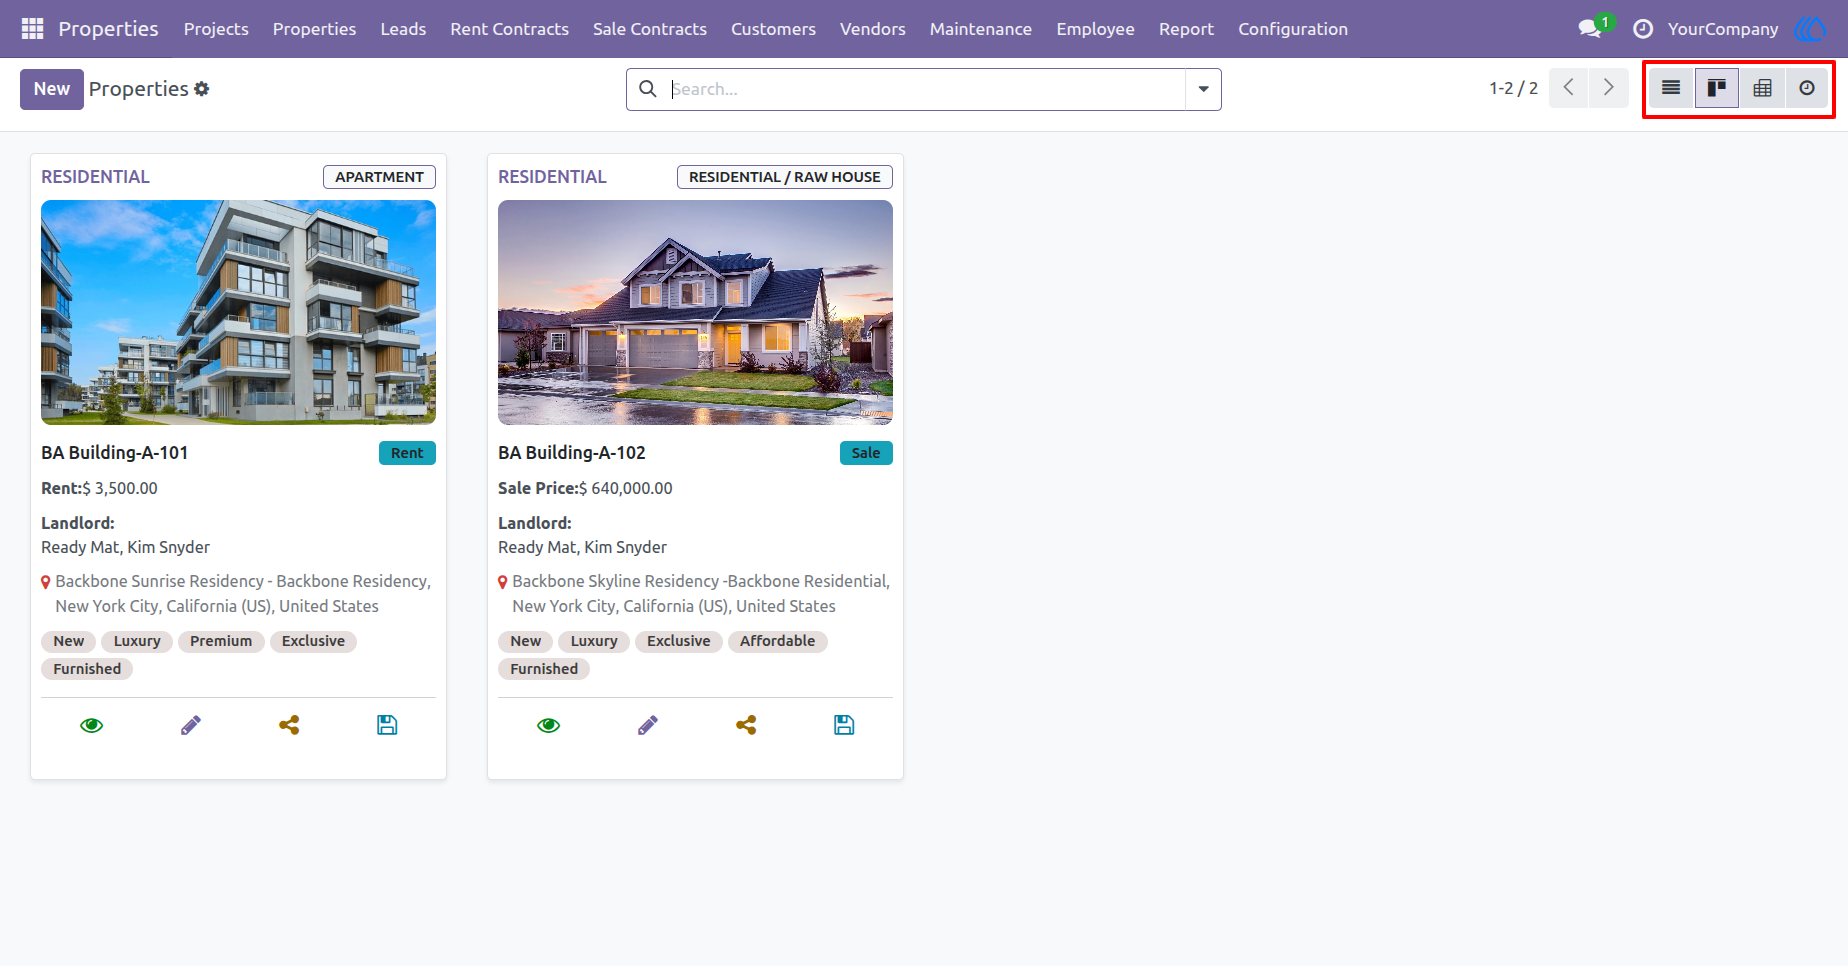Open the Customers menu
This screenshot has height=966, width=1848.
(773, 29)
